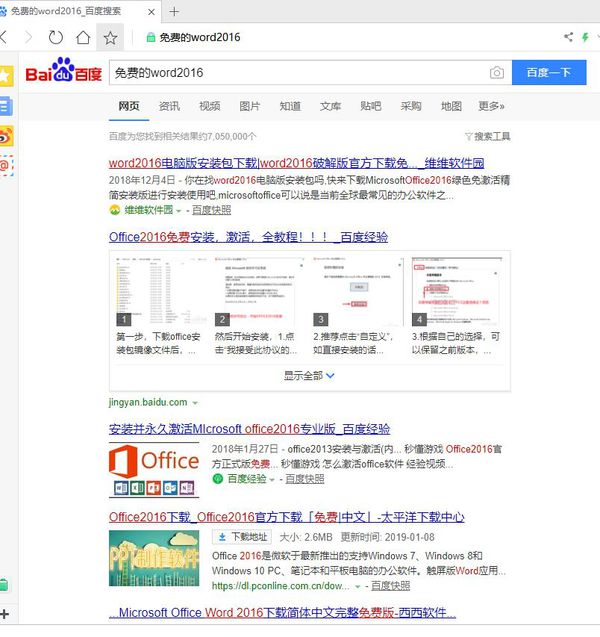This screenshot has height=637, width=600.
Task: Open Office2016下载 太平洋下载中心 link
Action: pyautogui.click(x=287, y=517)
